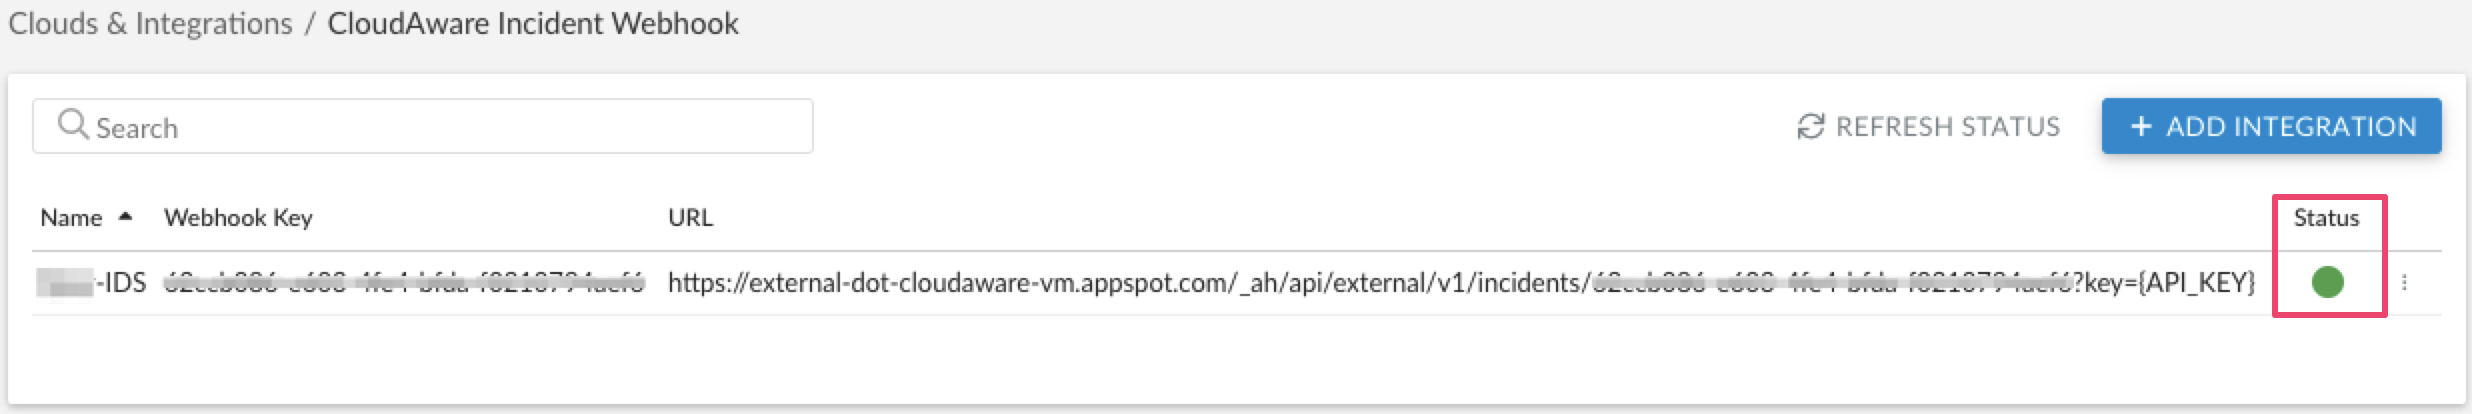Select the integration name ending in -IDS
Screen dimensions: 2472x414
[x=92, y=283]
